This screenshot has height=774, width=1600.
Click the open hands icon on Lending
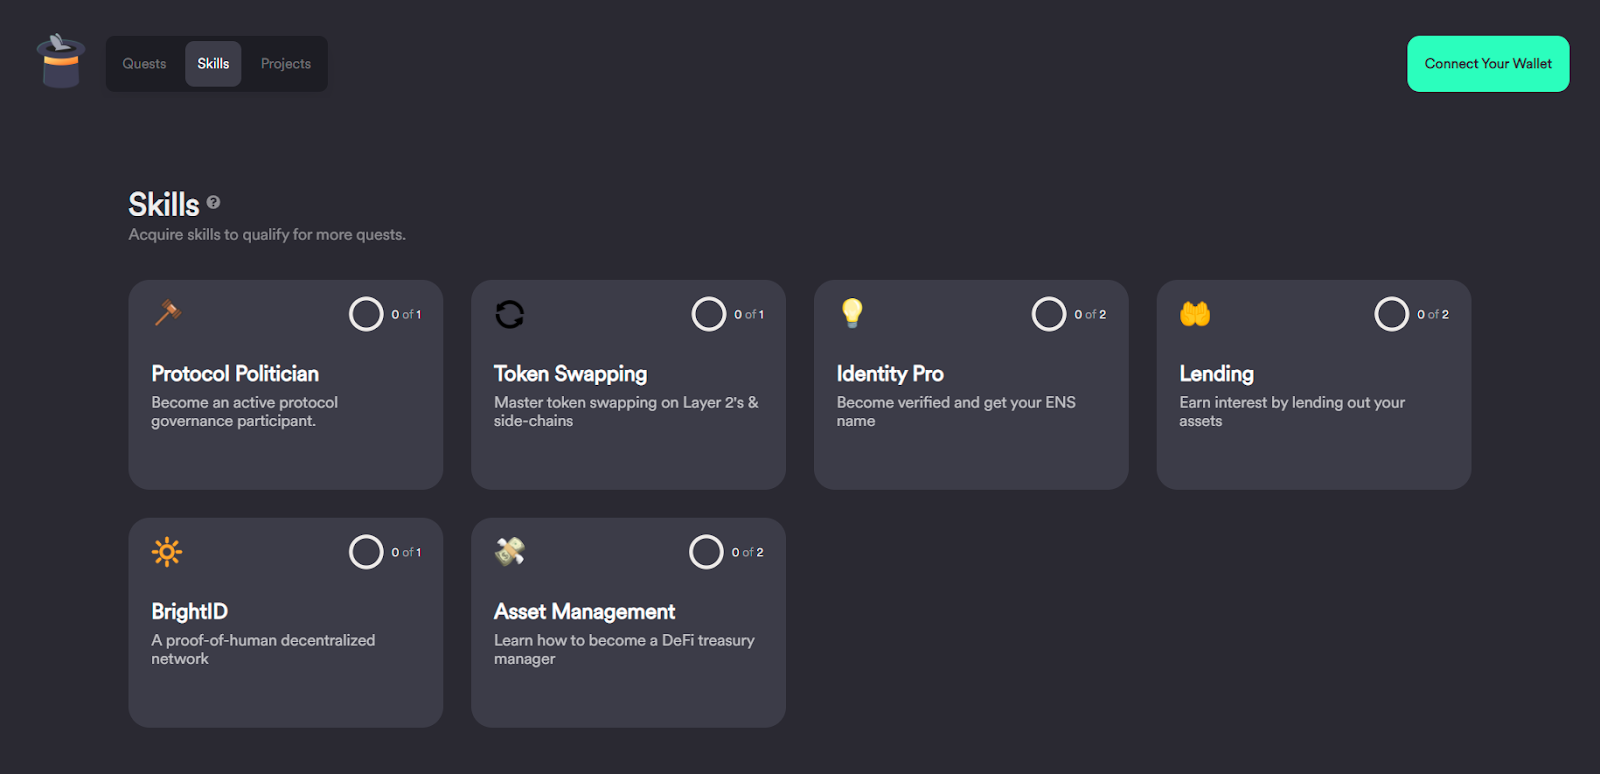click(1195, 314)
